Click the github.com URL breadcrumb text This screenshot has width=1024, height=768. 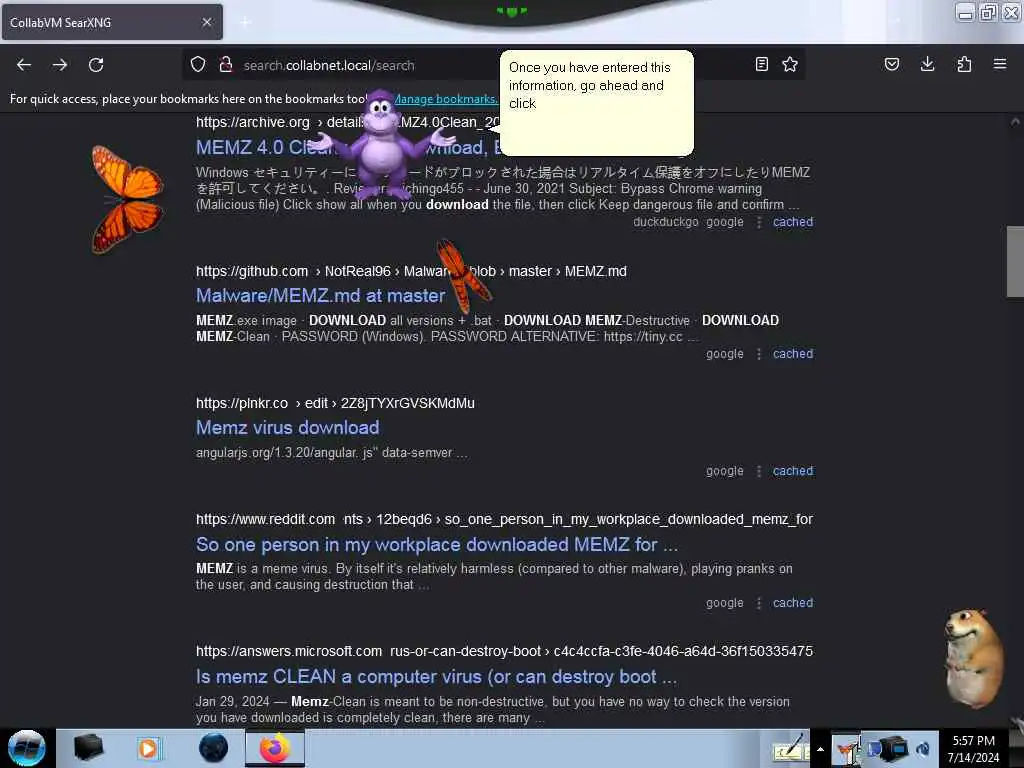point(411,271)
